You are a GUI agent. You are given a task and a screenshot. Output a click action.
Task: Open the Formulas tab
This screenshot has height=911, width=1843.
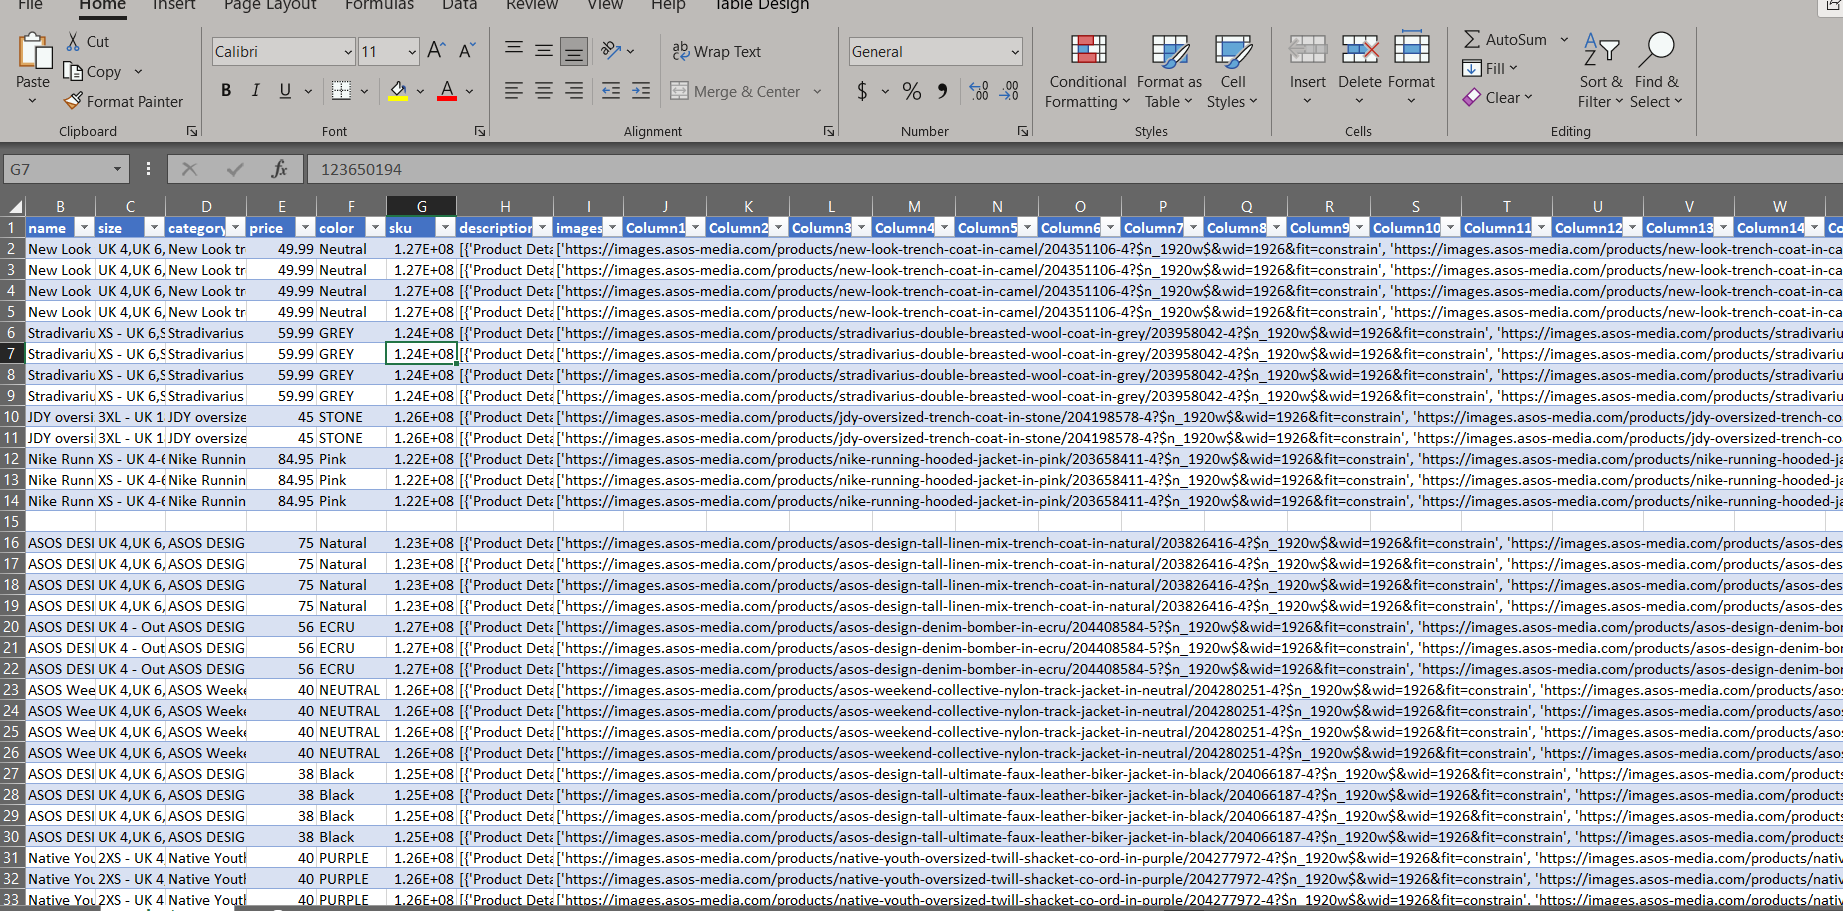(379, 5)
